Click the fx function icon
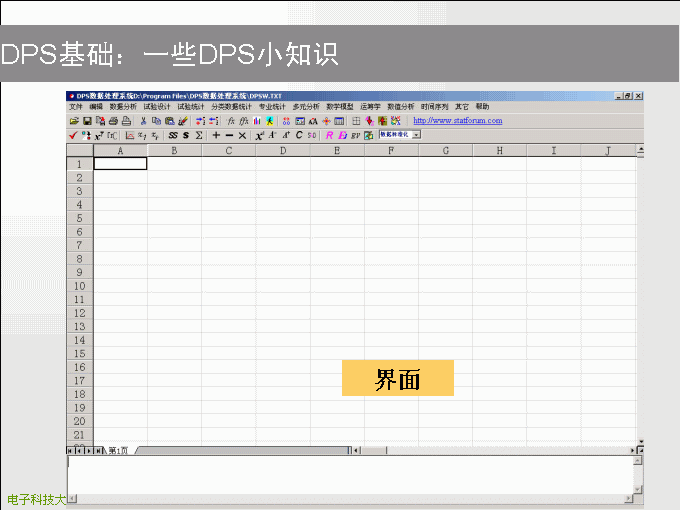Image resolution: width=680 pixels, height=510 pixels. tap(231, 121)
